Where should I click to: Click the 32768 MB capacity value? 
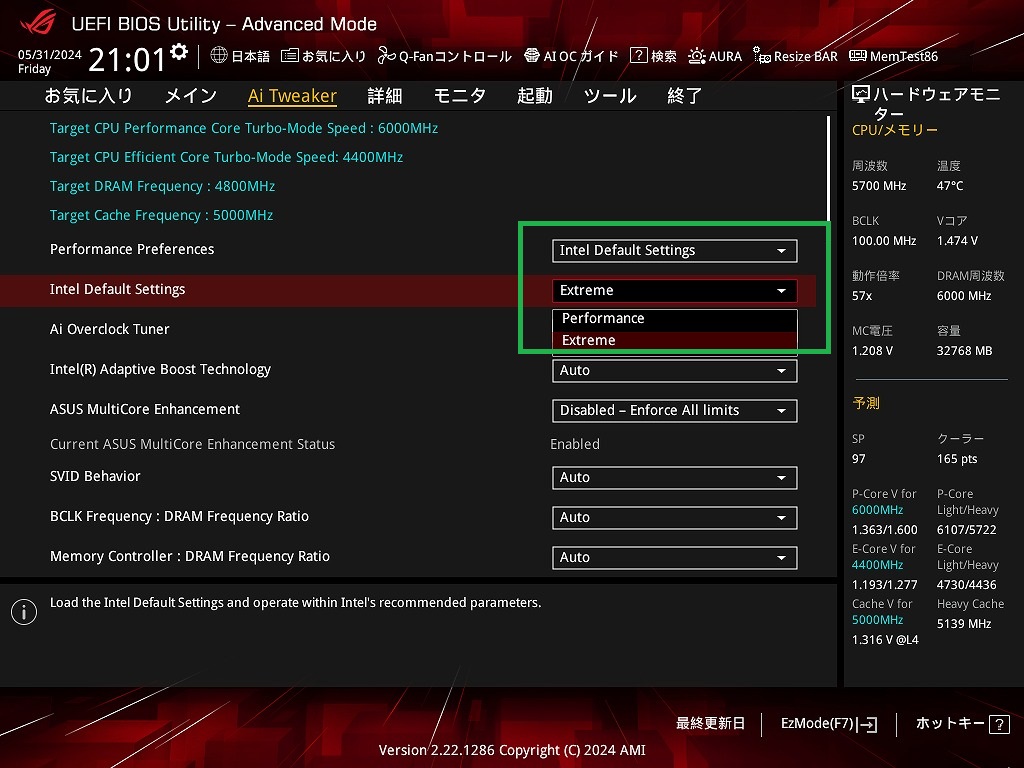coord(965,351)
